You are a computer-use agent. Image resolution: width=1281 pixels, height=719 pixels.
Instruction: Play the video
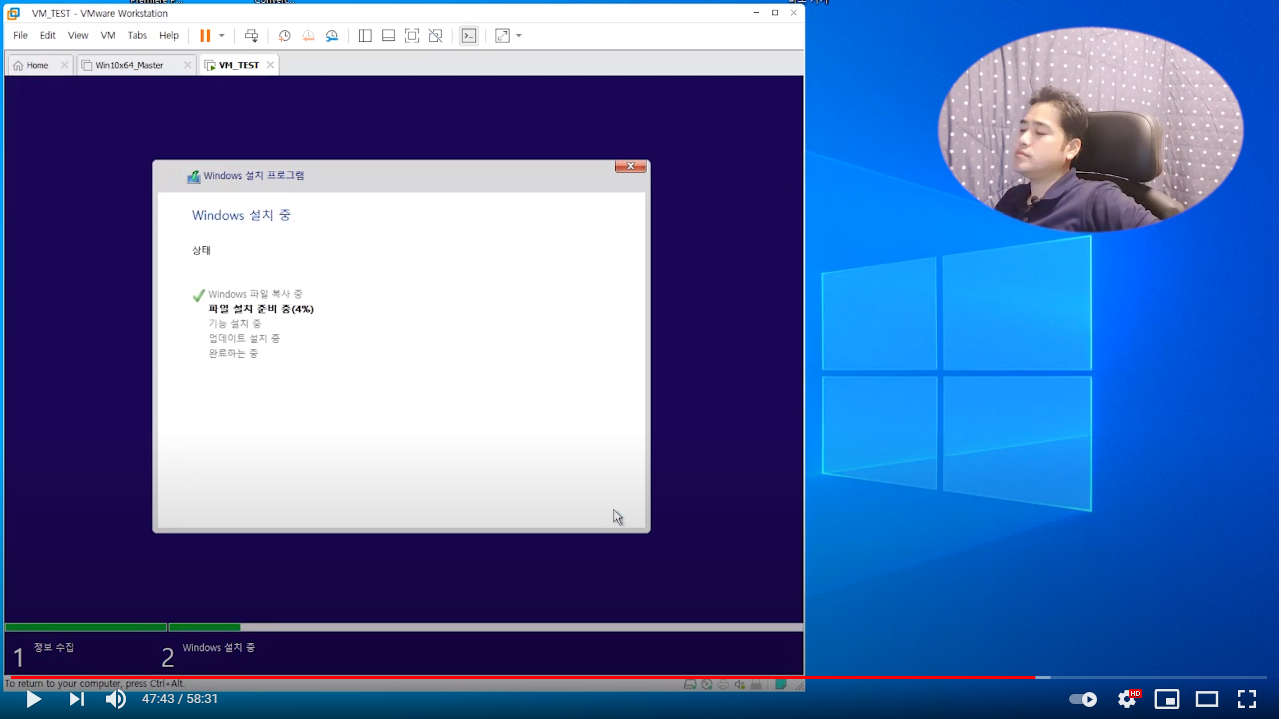33,699
